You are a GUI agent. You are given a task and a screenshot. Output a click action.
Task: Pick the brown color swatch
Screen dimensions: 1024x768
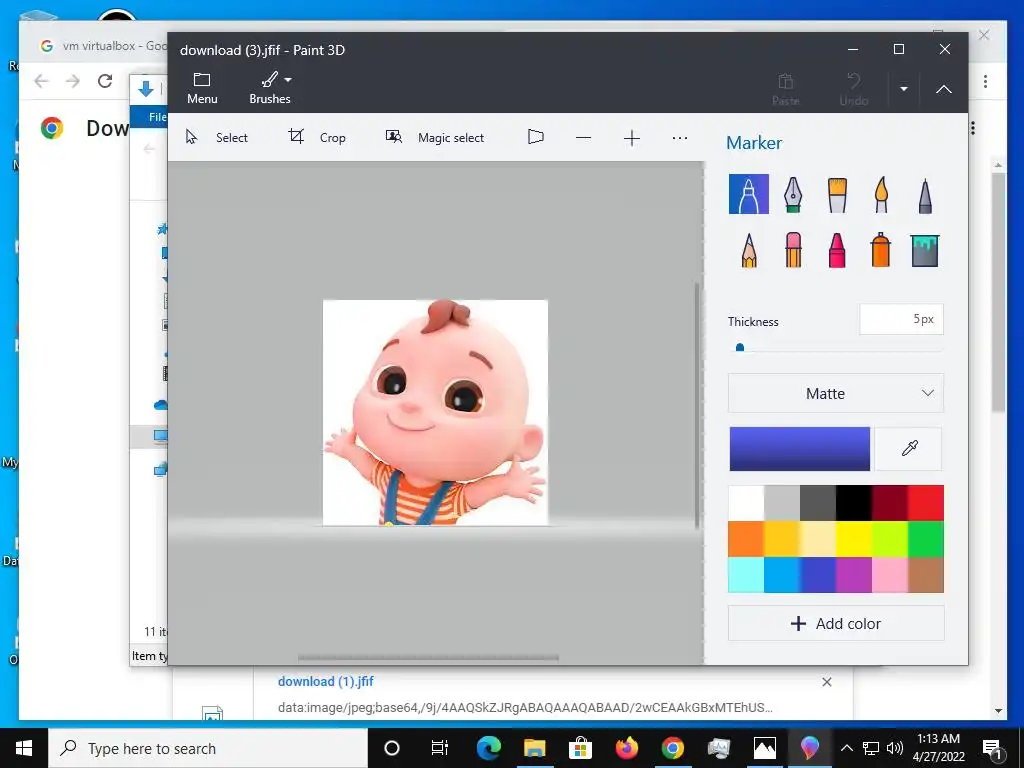pos(925,575)
